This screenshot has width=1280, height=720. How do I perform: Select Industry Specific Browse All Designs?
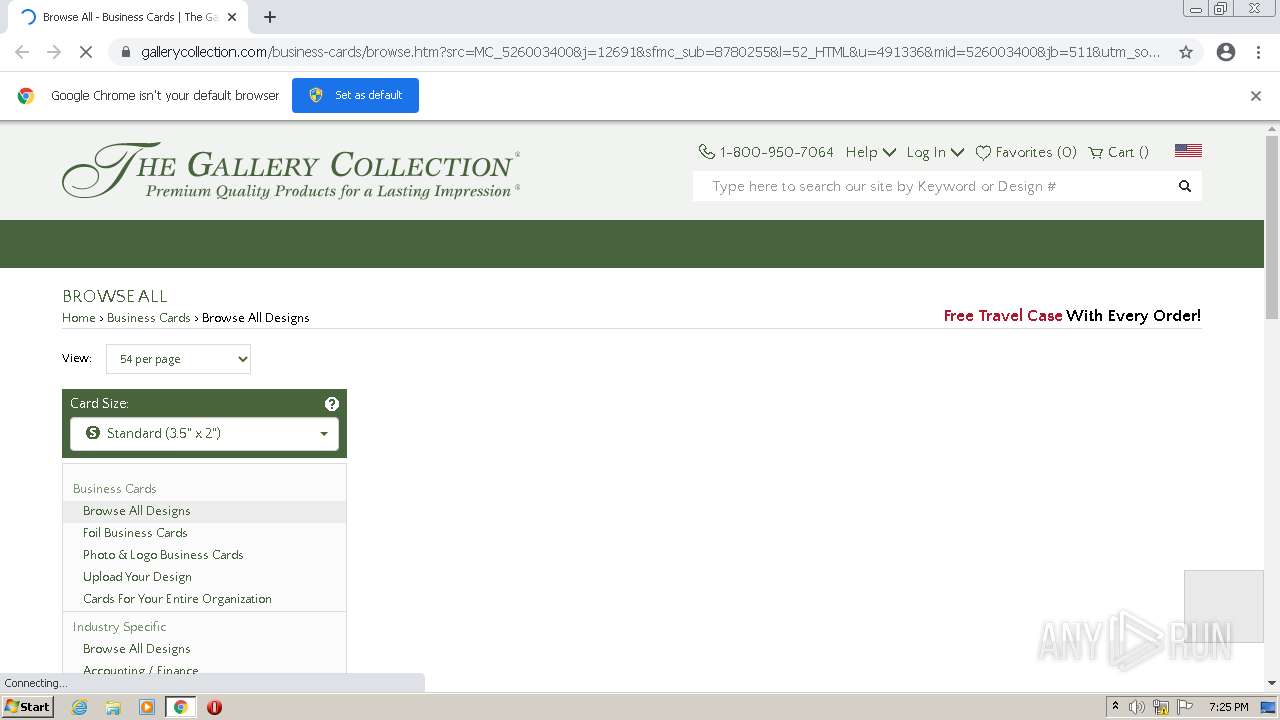[x=137, y=649]
